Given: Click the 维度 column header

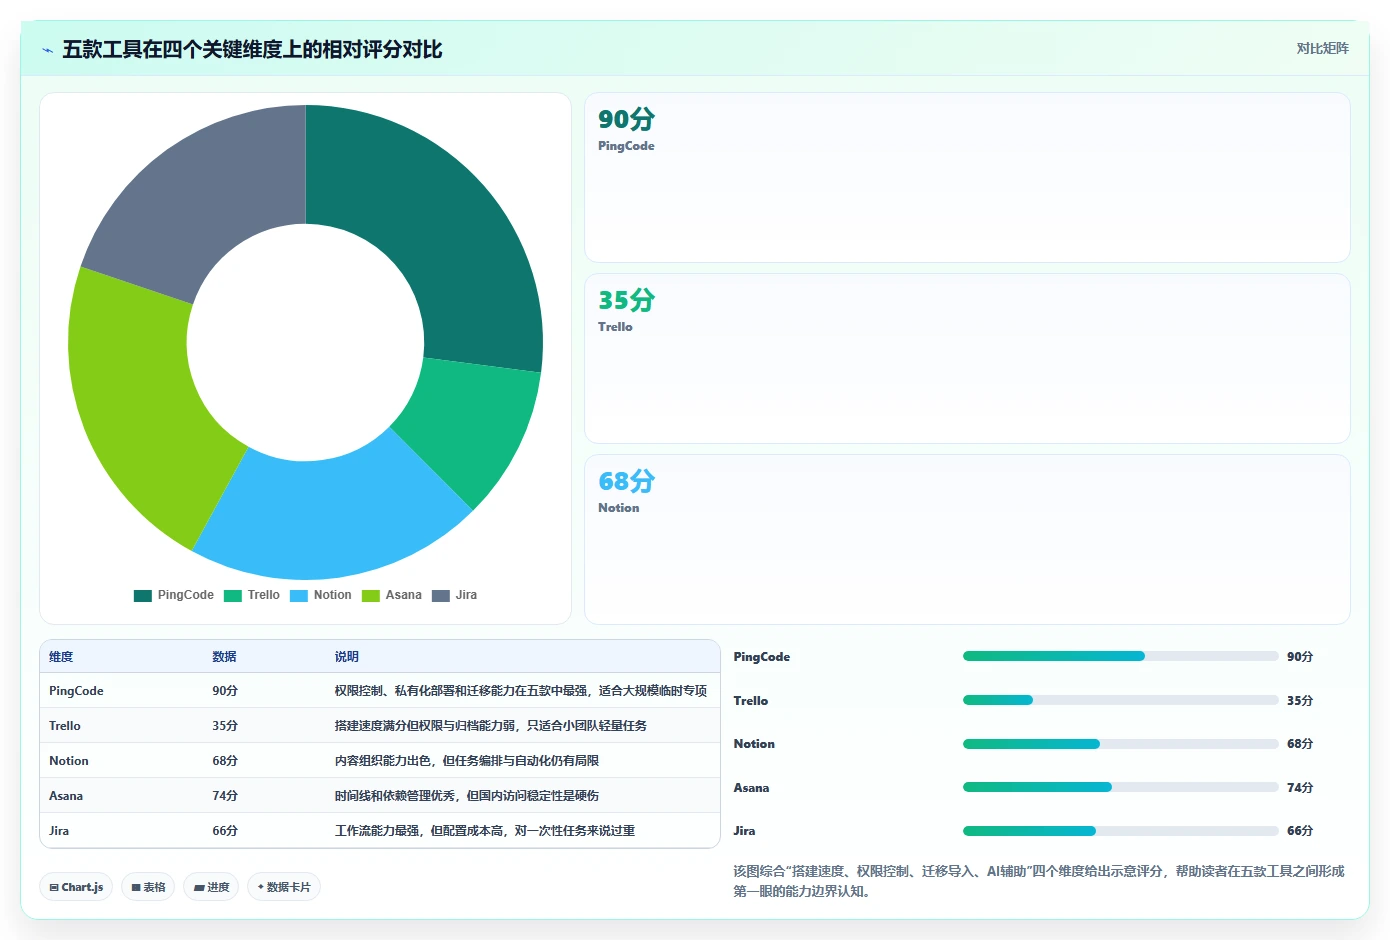Looking at the screenshot, I should point(61,657).
